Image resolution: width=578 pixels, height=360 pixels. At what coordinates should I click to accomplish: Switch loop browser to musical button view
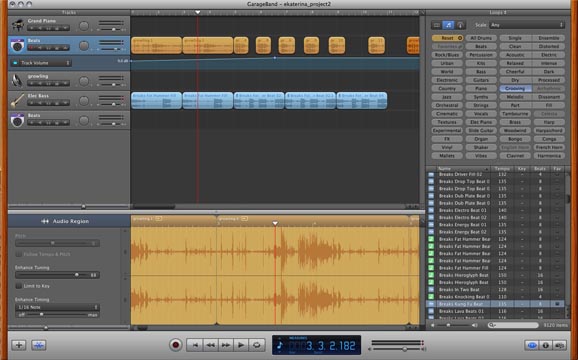click(x=448, y=25)
